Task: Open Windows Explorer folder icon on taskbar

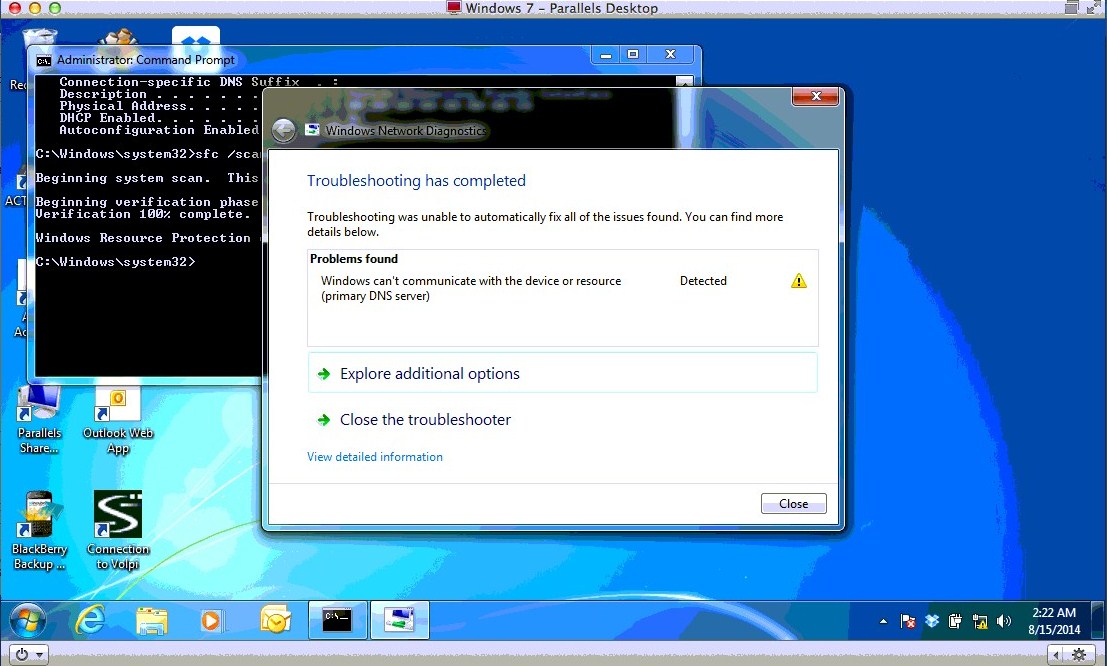Action: click(x=152, y=621)
